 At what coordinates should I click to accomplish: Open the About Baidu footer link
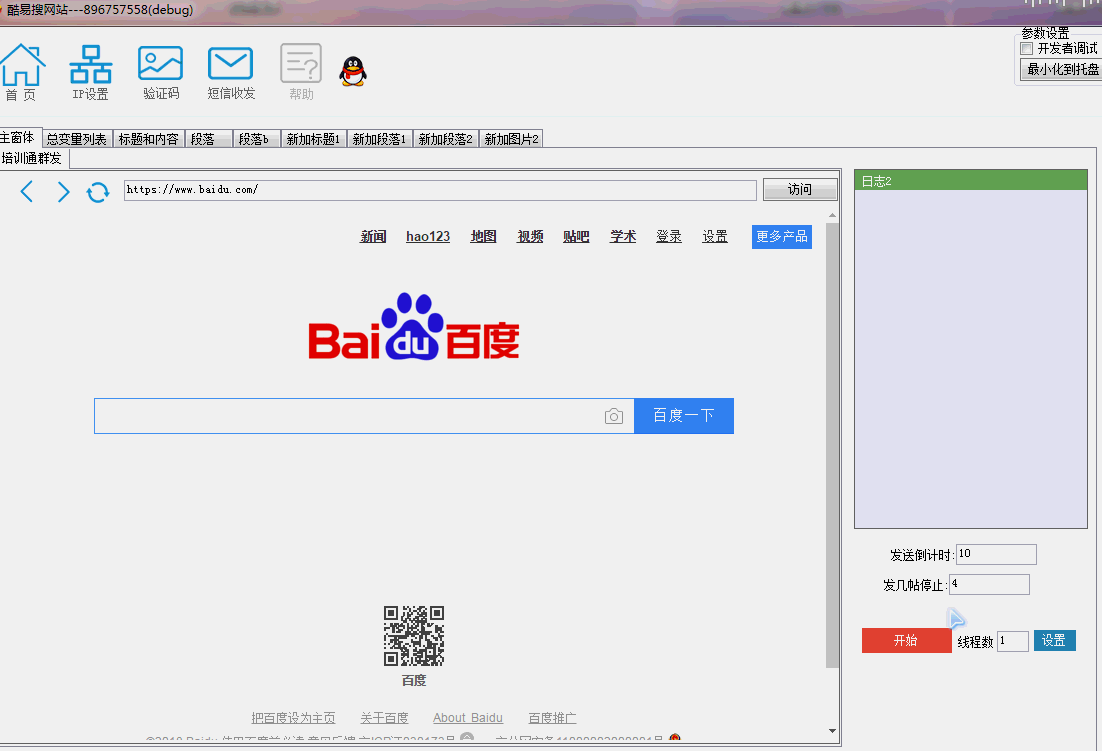[x=468, y=718]
